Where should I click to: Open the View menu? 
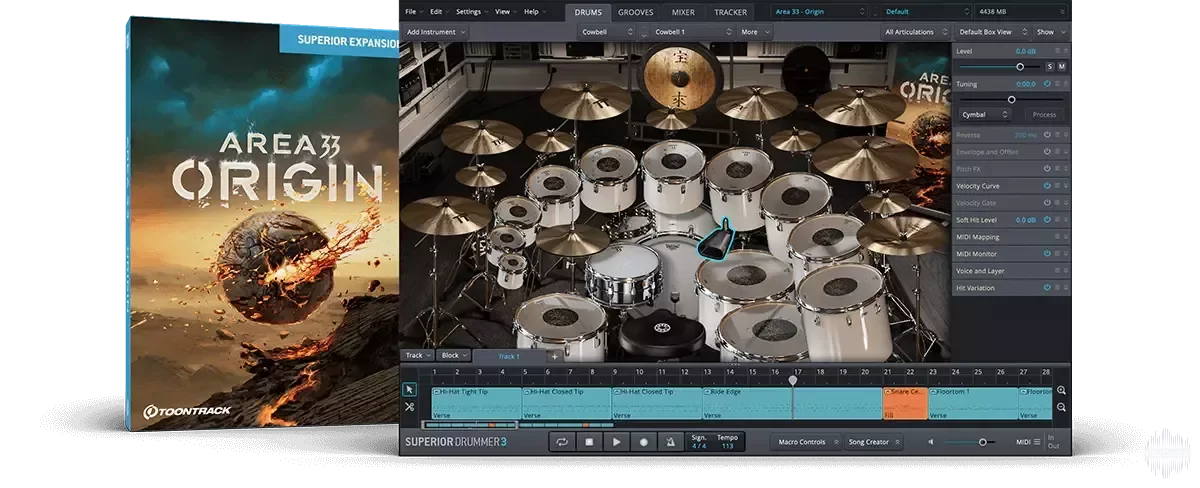(x=505, y=12)
